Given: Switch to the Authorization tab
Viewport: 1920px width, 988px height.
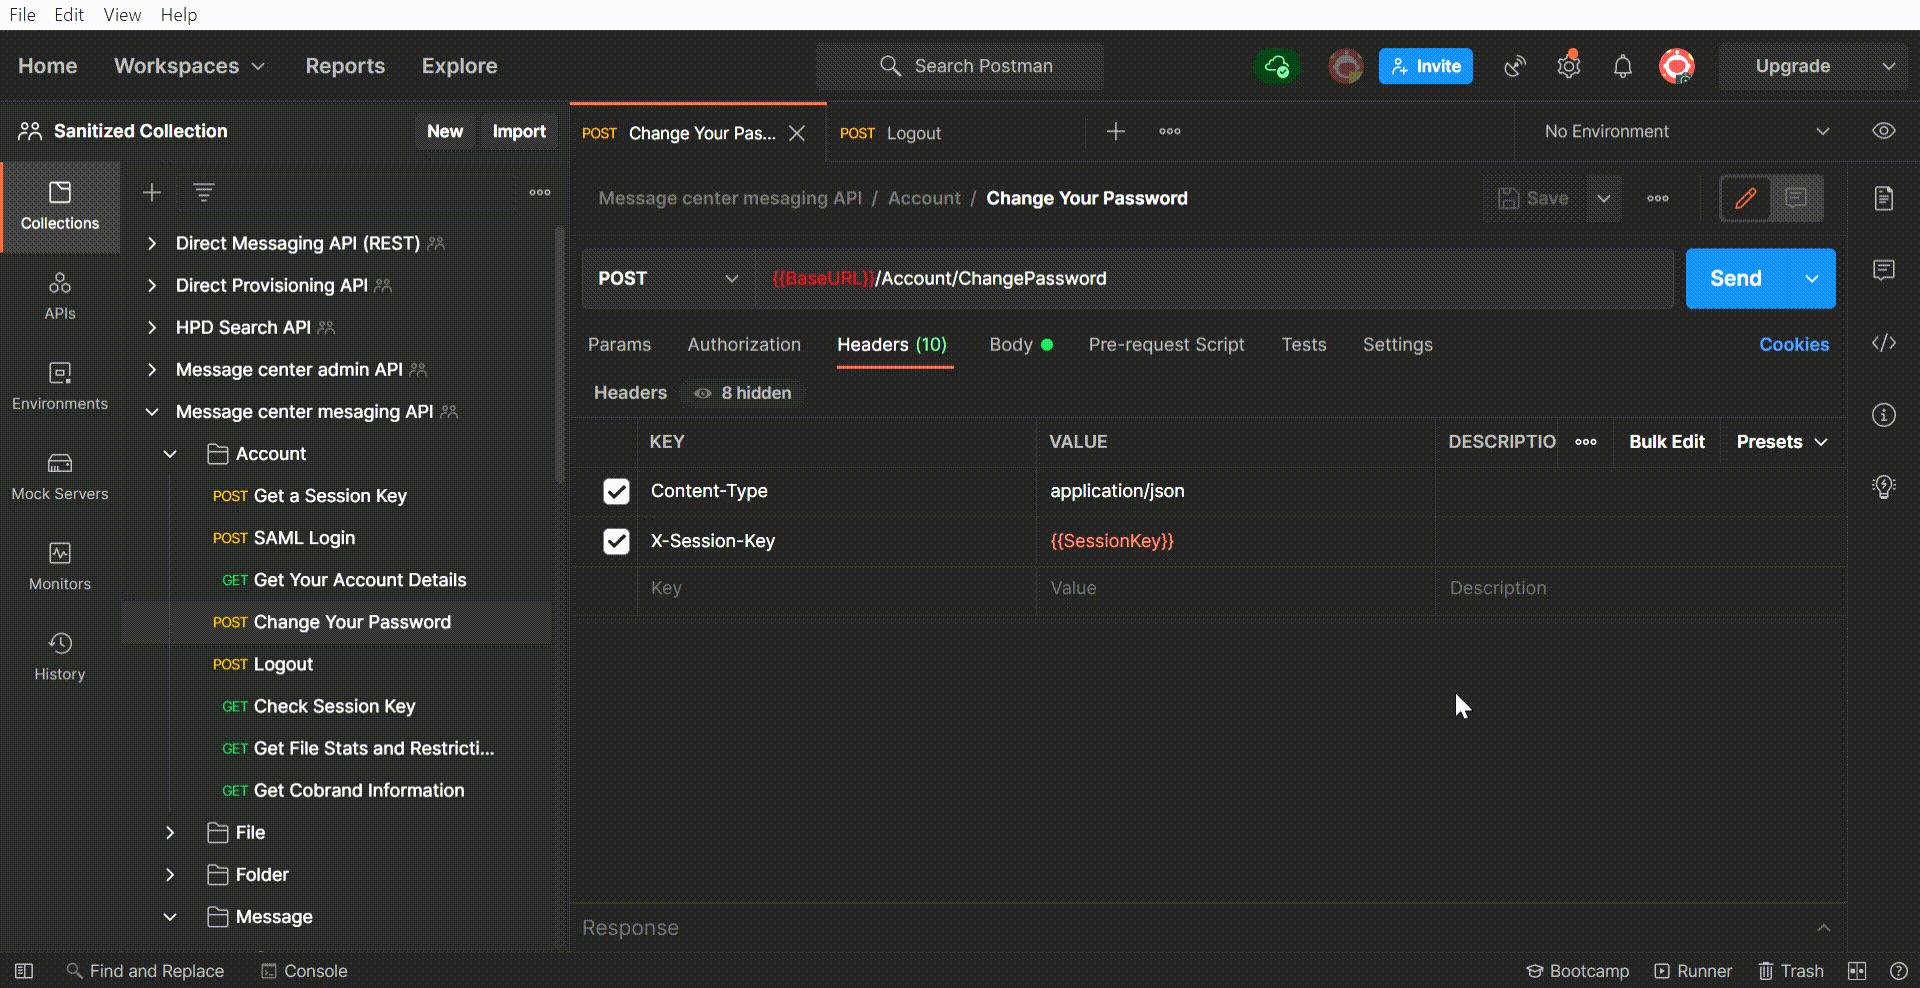Looking at the screenshot, I should point(744,344).
